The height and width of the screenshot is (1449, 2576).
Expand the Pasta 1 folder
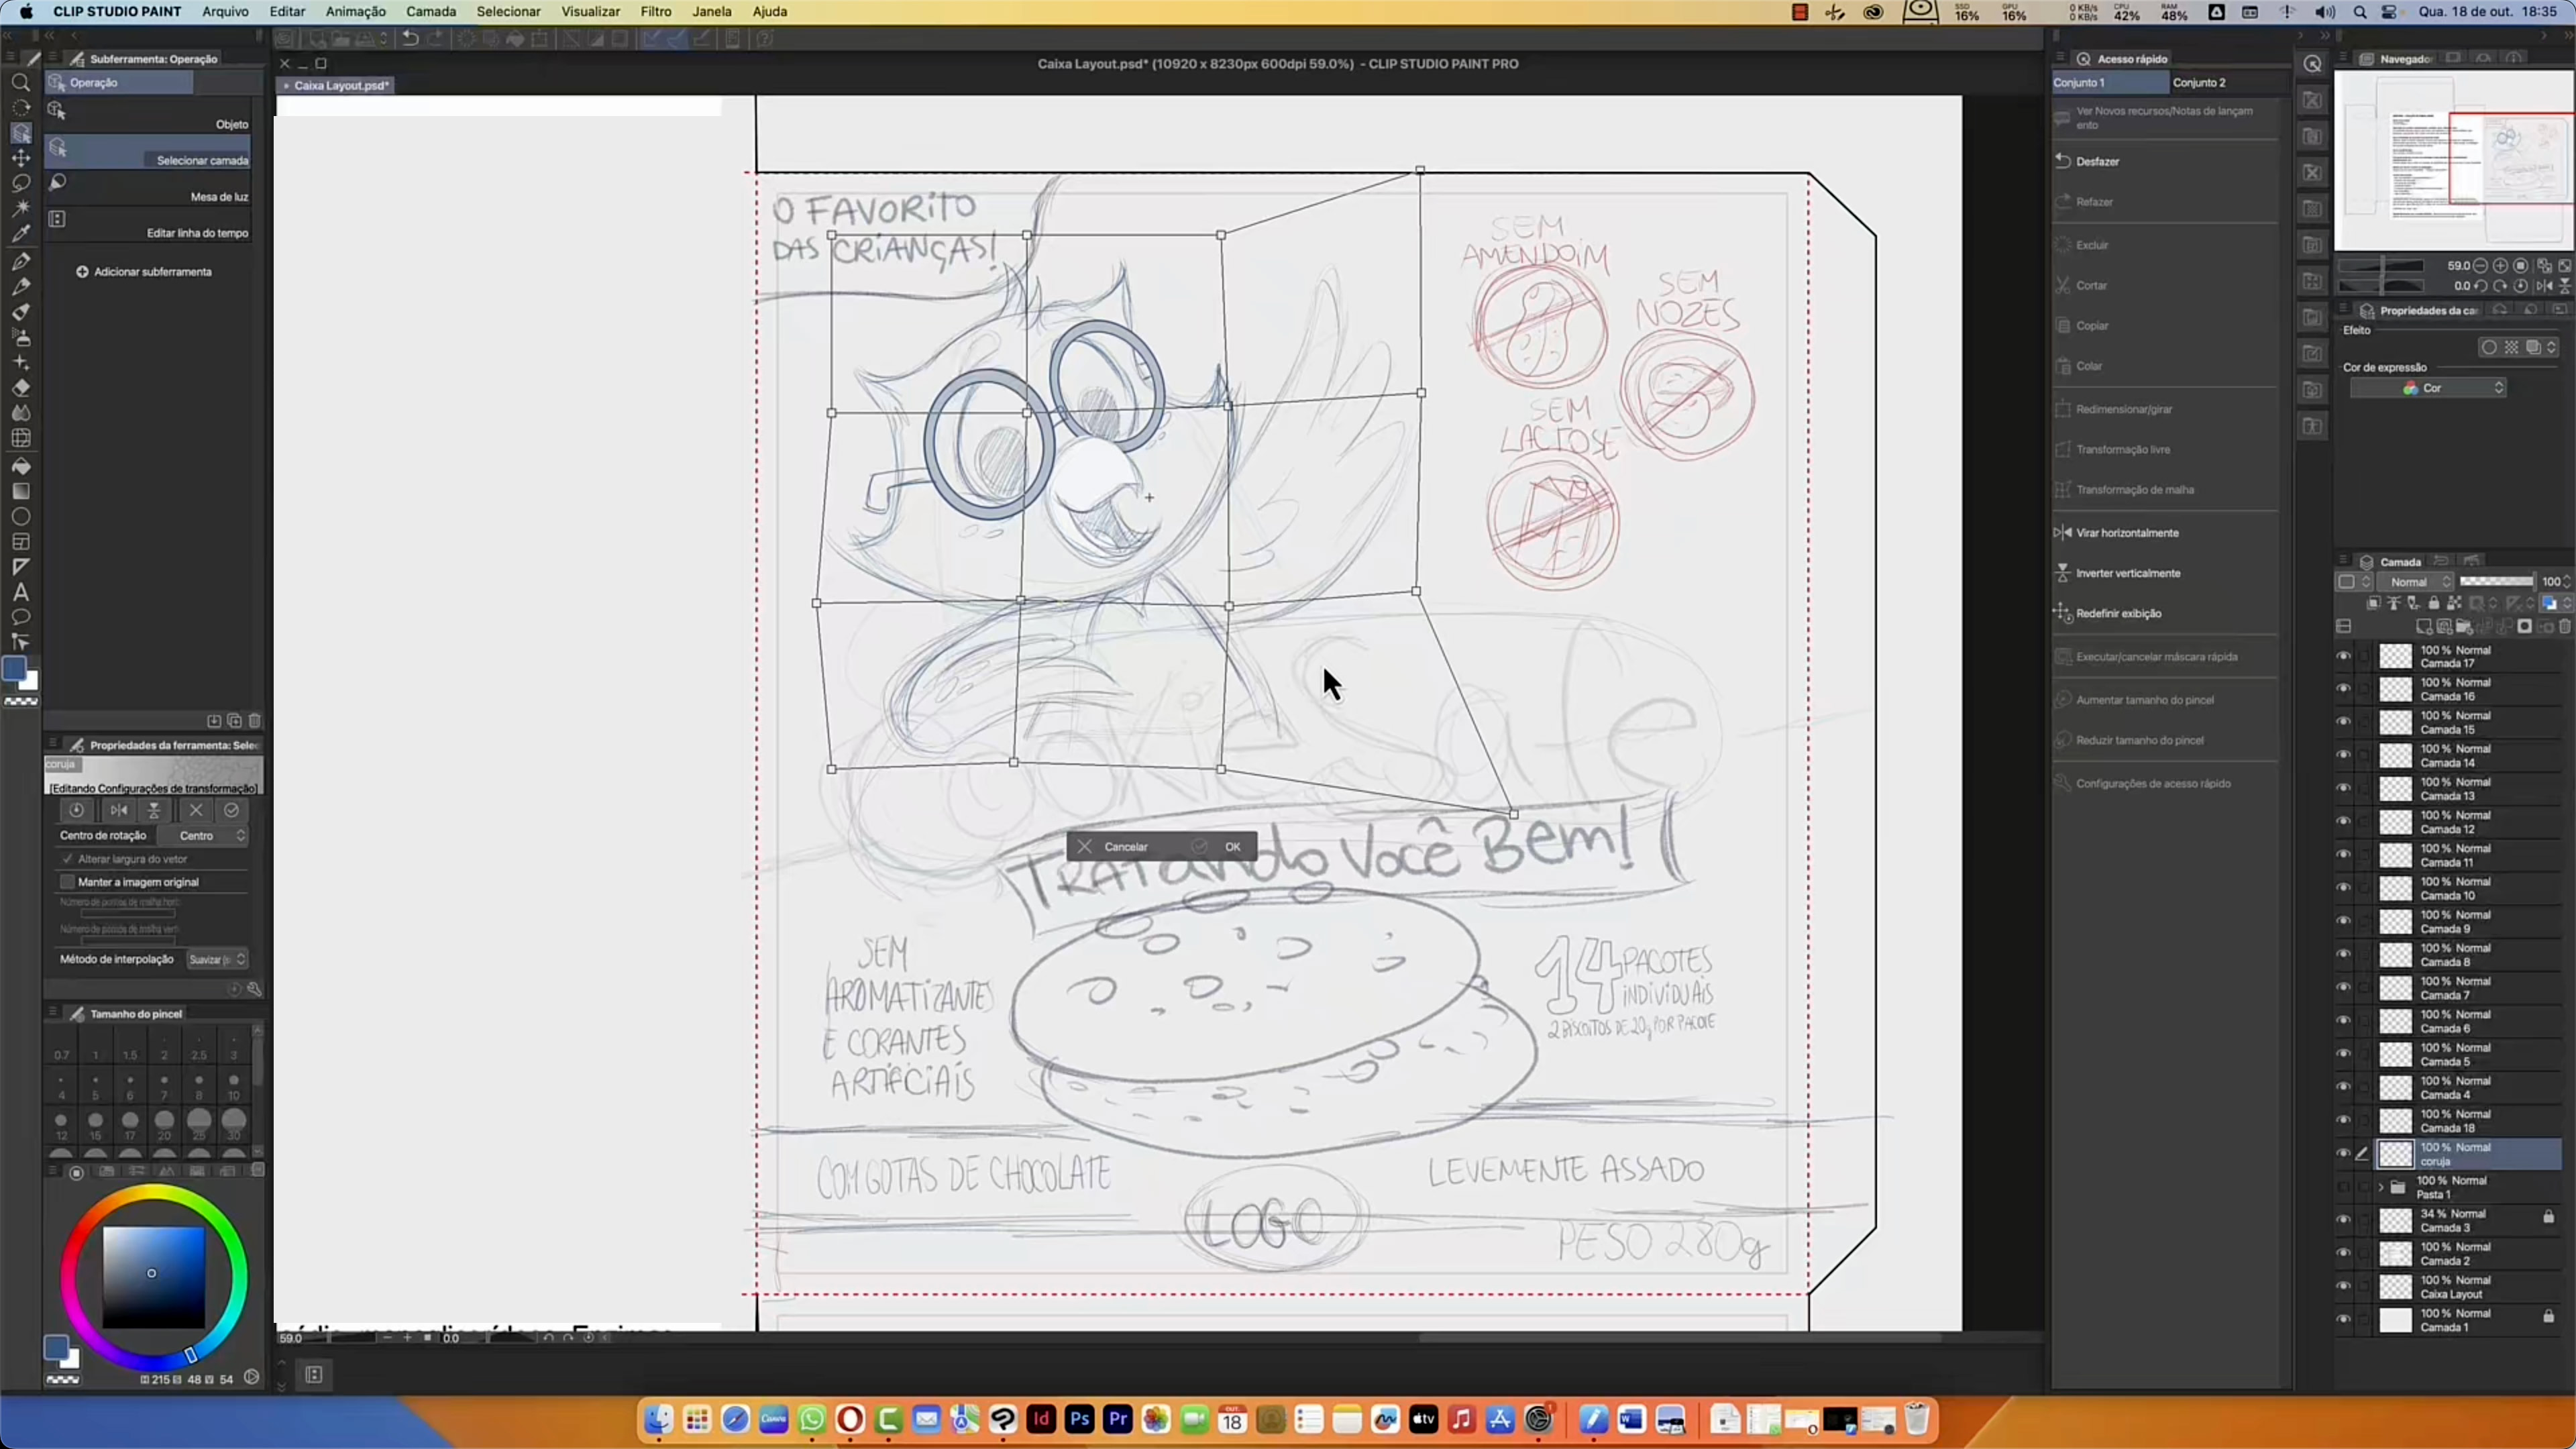[x=2381, y=1187]
